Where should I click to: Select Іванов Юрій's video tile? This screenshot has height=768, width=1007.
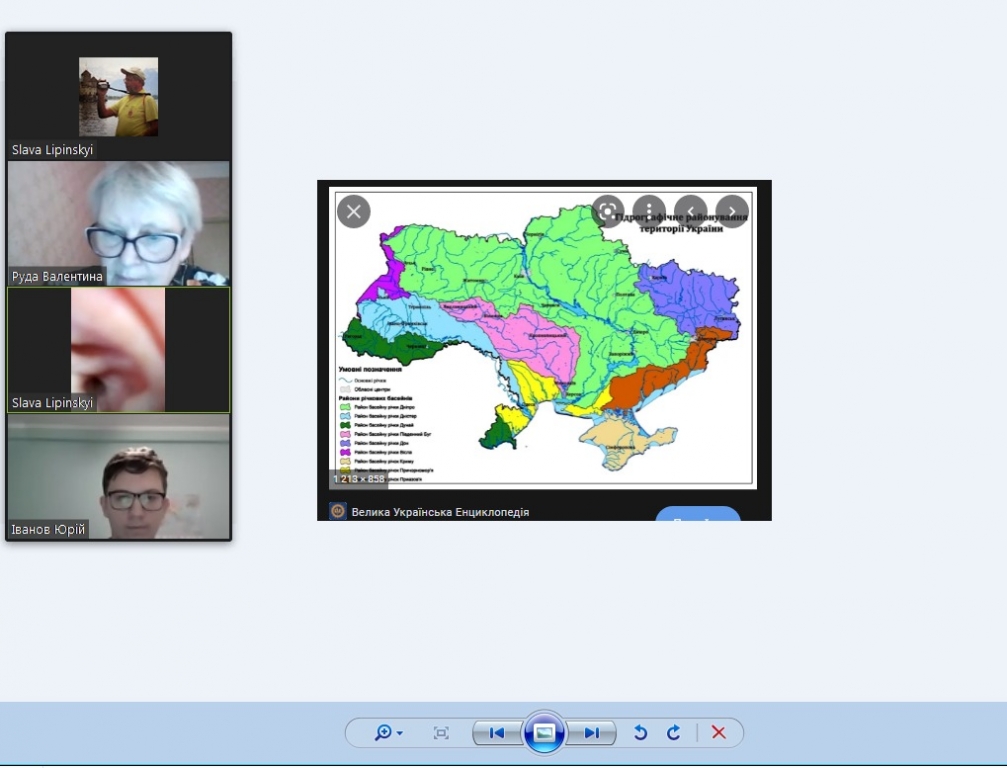[x=119, y=476]
